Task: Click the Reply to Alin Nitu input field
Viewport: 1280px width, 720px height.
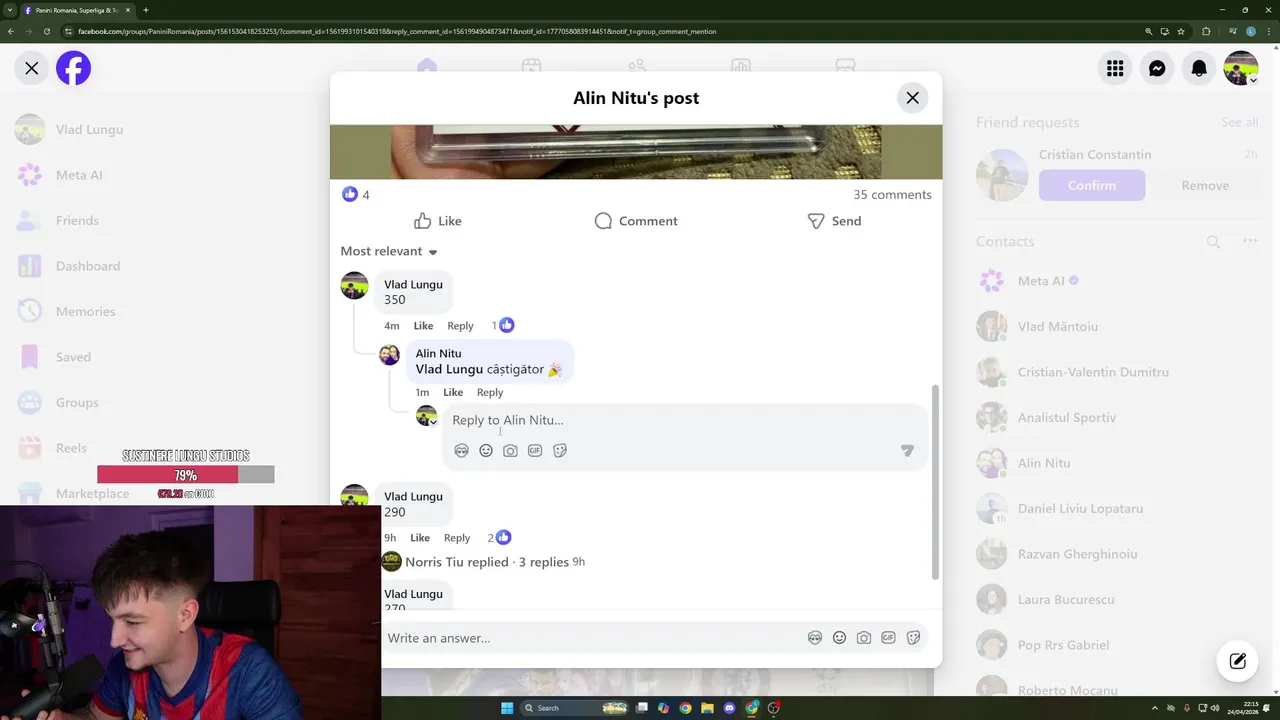Action: click(x=685, y=420)
